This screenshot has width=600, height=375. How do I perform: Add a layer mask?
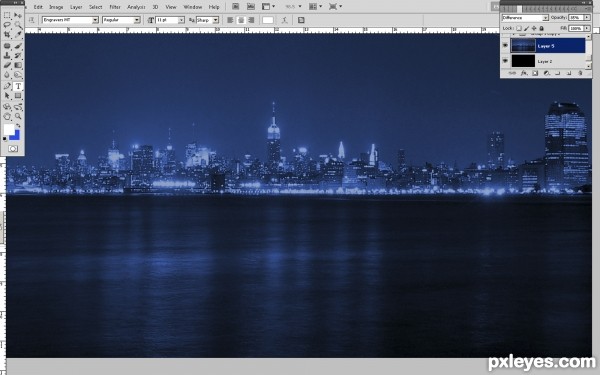[x=535, y=73]
